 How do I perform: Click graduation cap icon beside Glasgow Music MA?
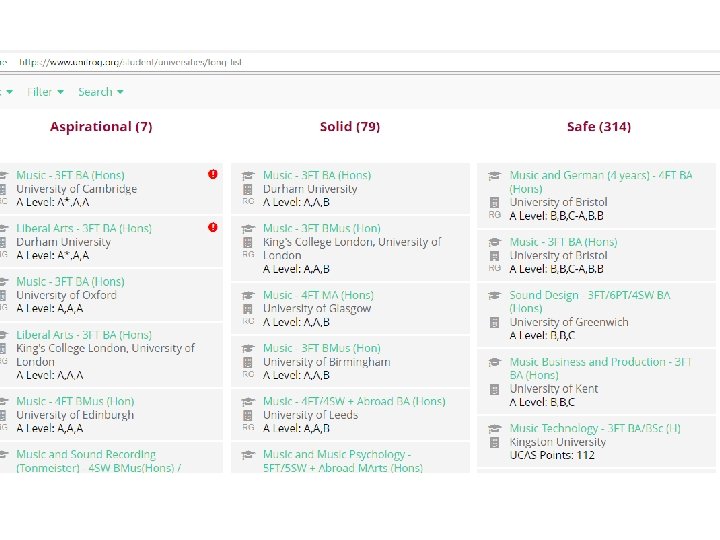(248, 295)
